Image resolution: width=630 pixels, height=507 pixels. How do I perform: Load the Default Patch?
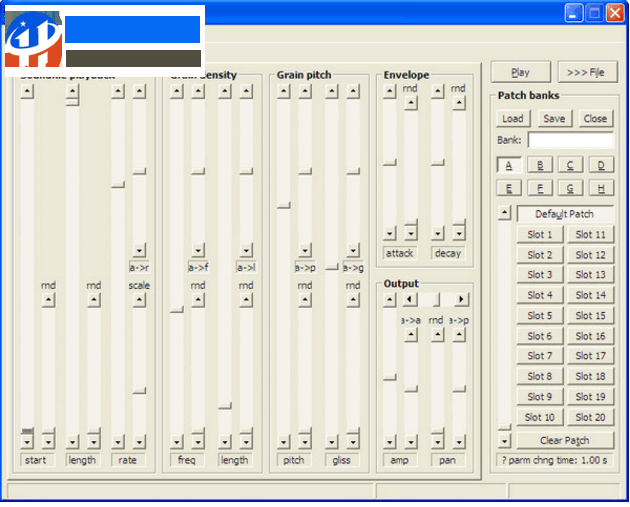click(565, 214)
